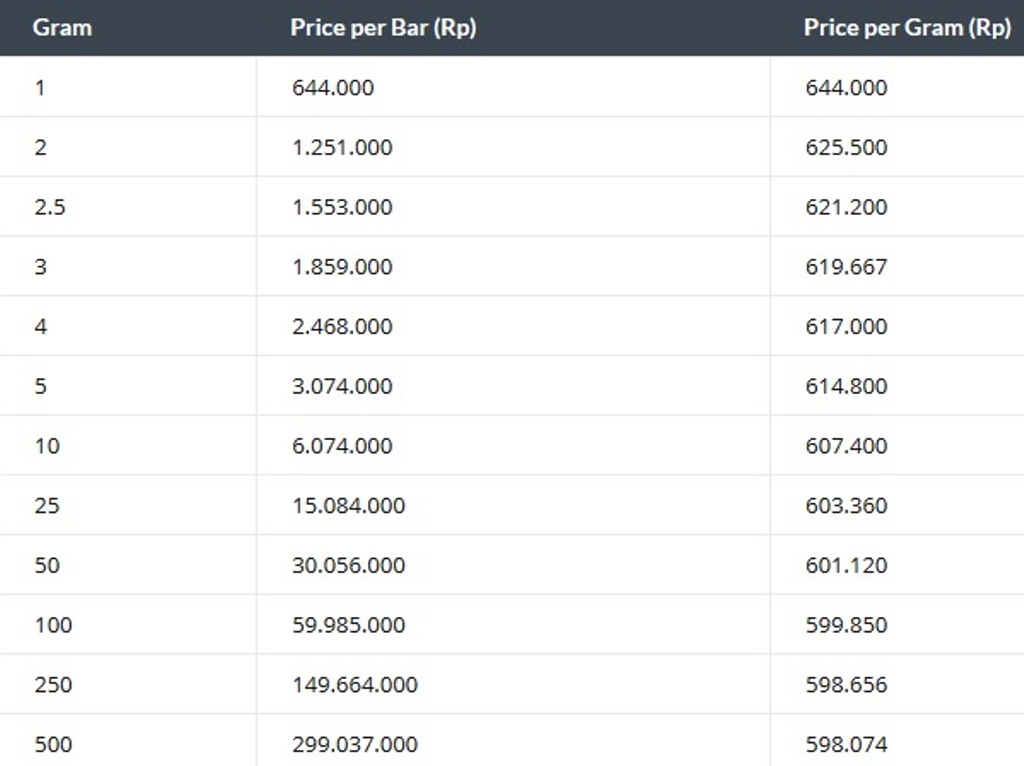Click bar price 6.074.000
This screenshot has width=1024, height=766.
click(x=342, y=446)
